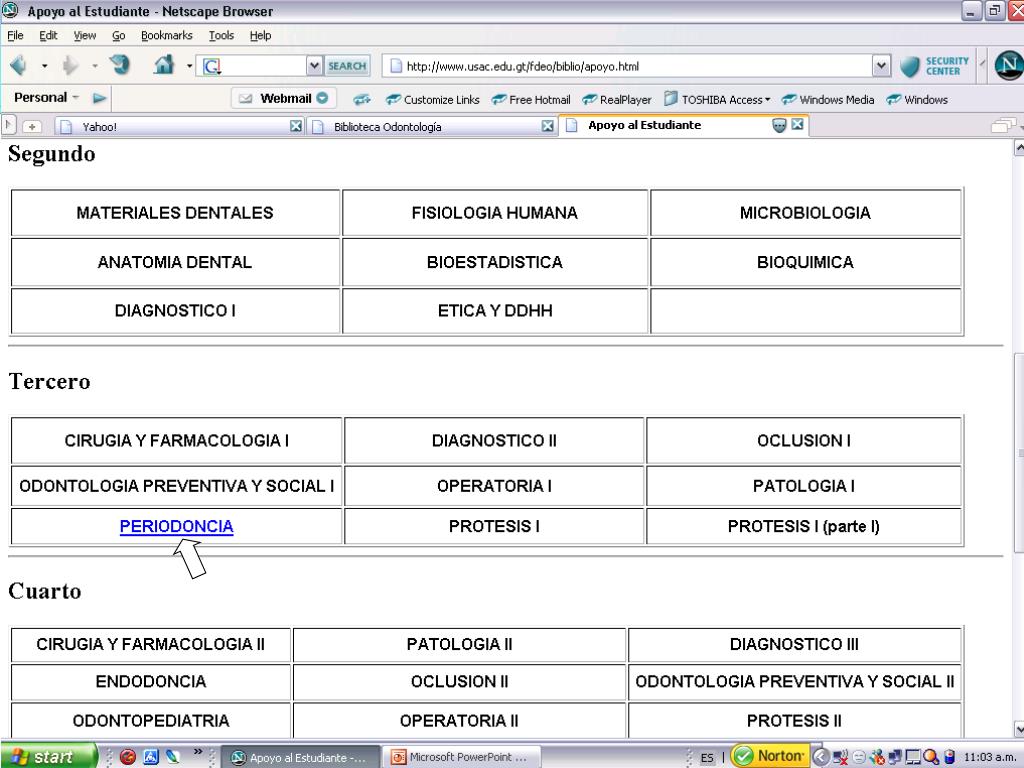Open the Go menu
The width and height of the screenshot is (1024, 768).
[118, 35]
